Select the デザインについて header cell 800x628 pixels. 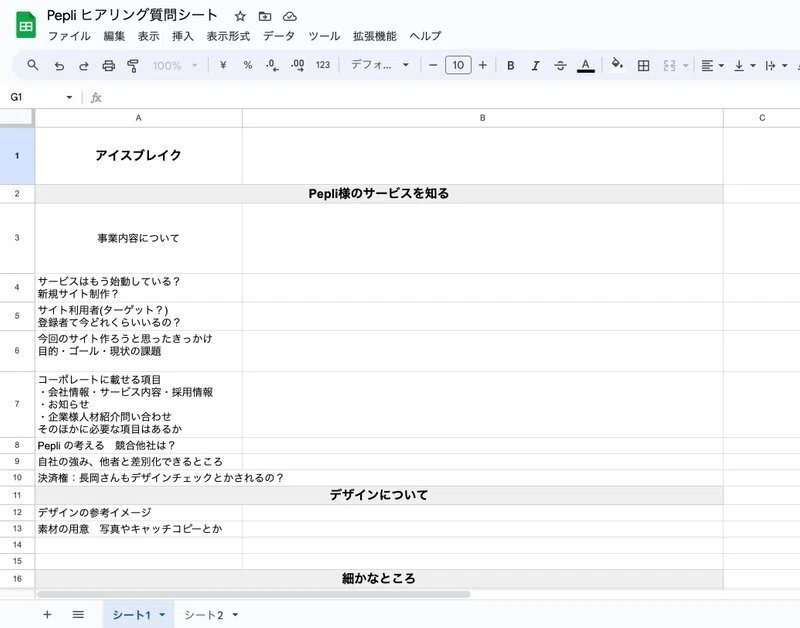click(379, 494)
